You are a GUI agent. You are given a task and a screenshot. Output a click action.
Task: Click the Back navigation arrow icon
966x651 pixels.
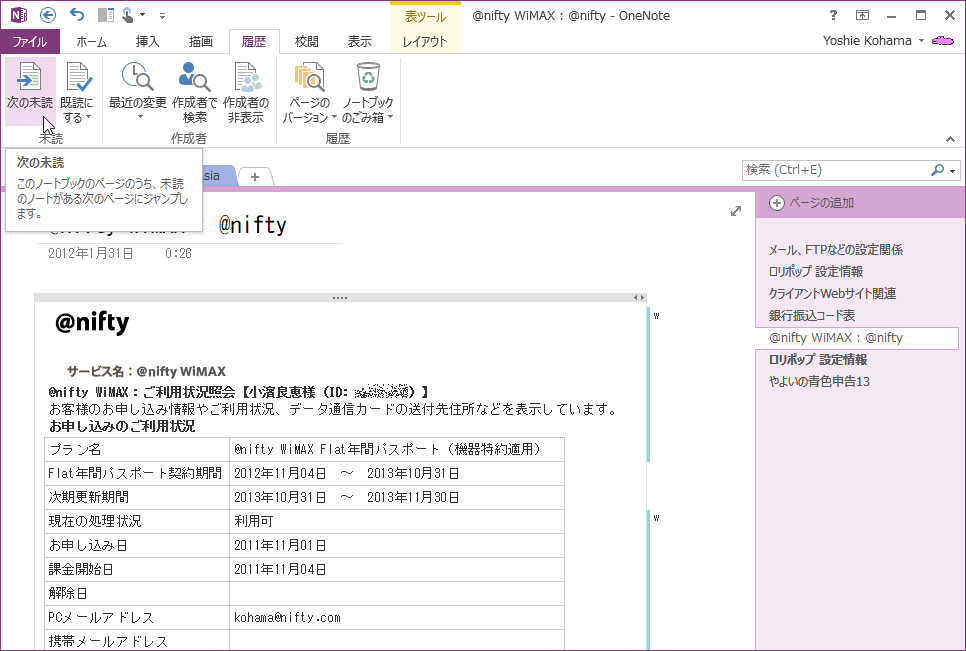[49, 15]
